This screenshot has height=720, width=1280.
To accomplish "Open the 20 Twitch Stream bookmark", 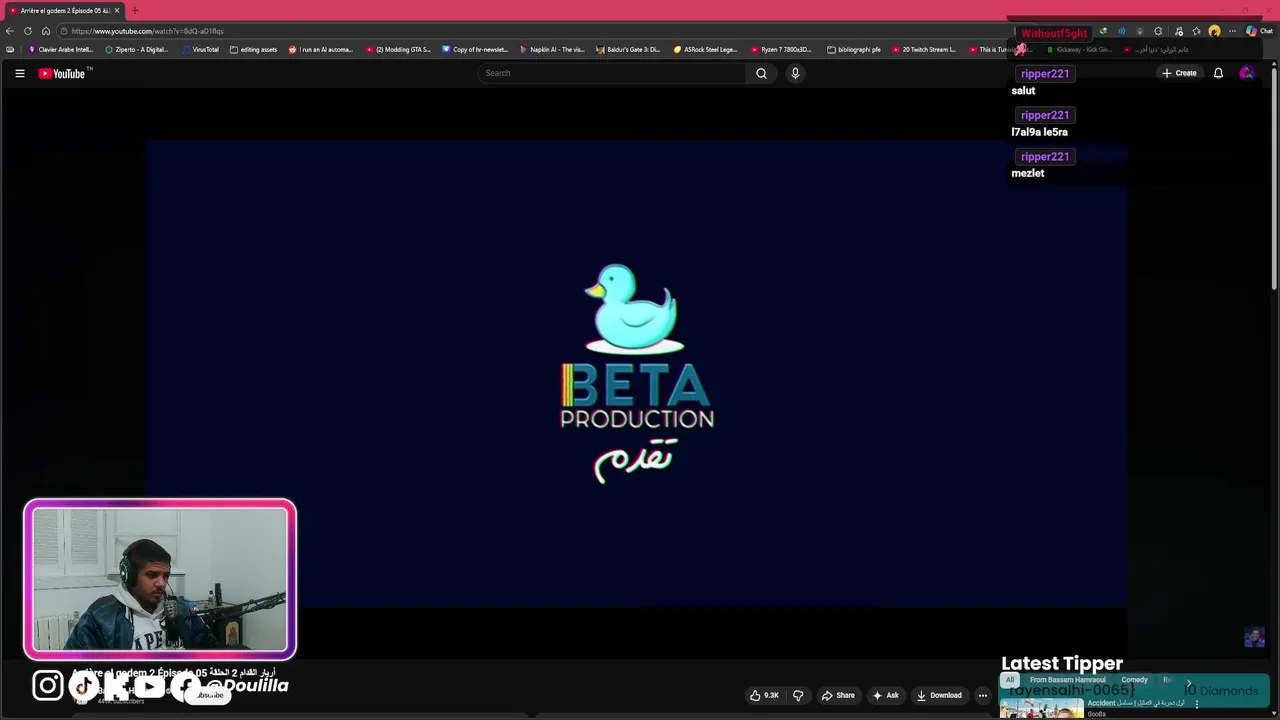I will pos(924,49).
